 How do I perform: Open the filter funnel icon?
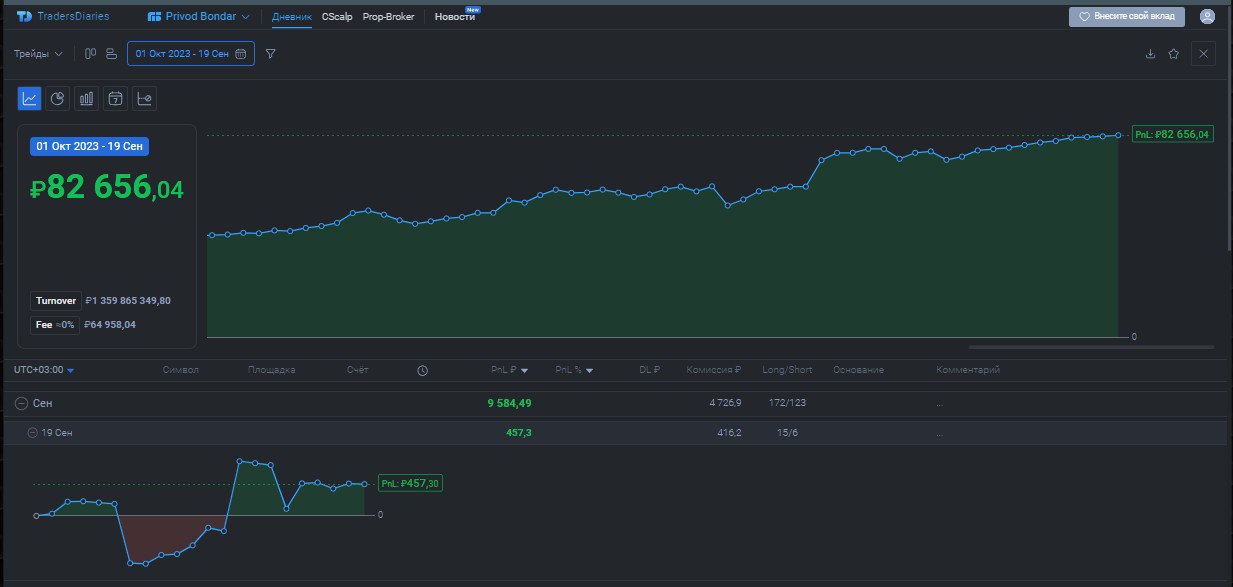tap(271, 54)
